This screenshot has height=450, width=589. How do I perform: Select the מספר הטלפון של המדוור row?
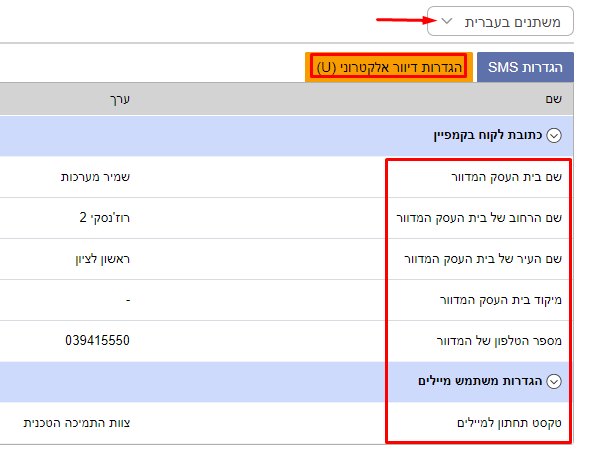287,341
